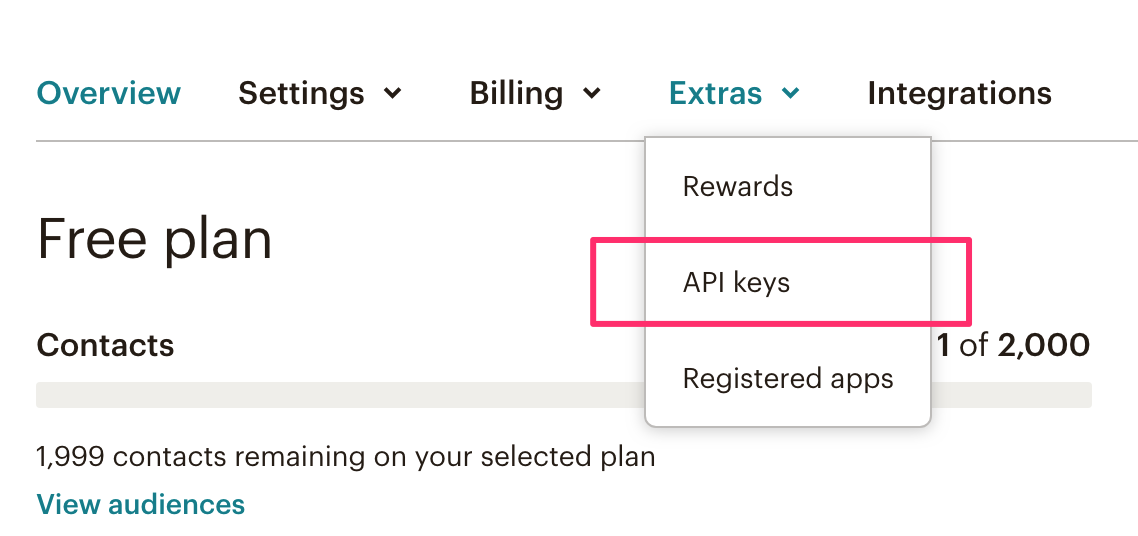Click the Settings menu label
The height and width of the screenshot is (536, 1138).
pyautogui.click(x=301, y=94)
